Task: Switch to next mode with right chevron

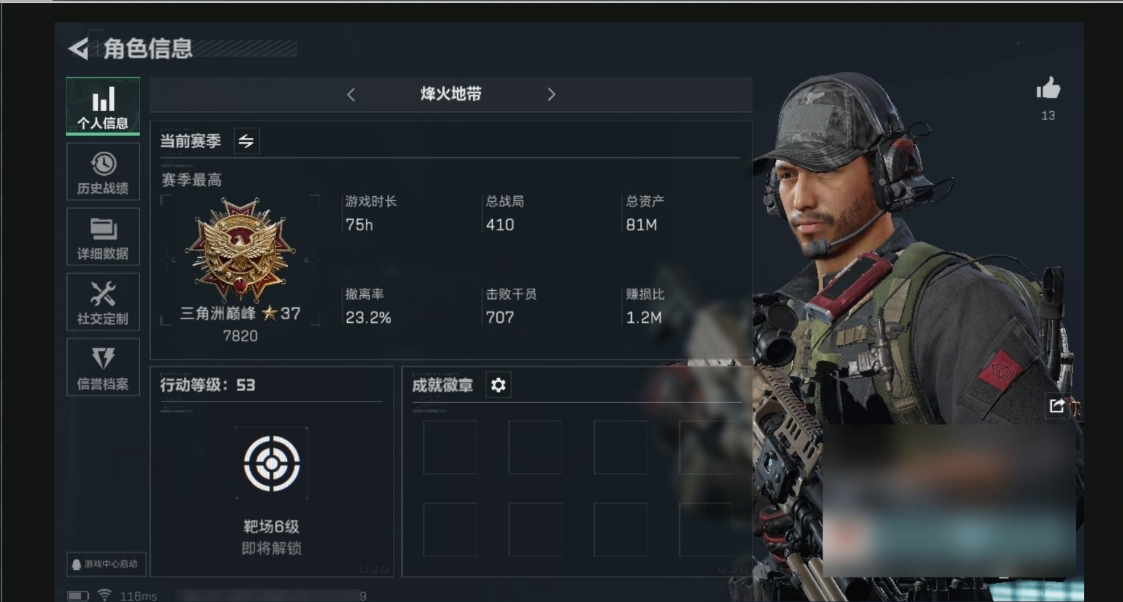Action: click(551, 94)
